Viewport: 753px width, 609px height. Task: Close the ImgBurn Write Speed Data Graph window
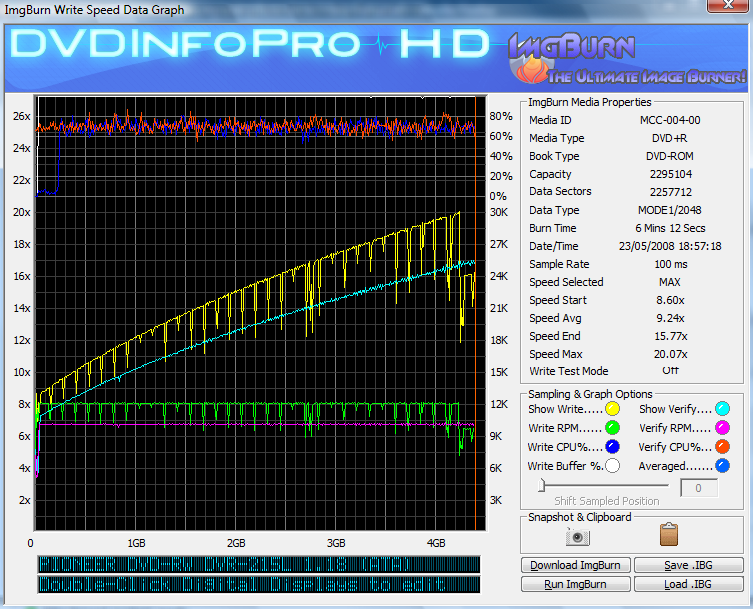[x=728, y=5]
